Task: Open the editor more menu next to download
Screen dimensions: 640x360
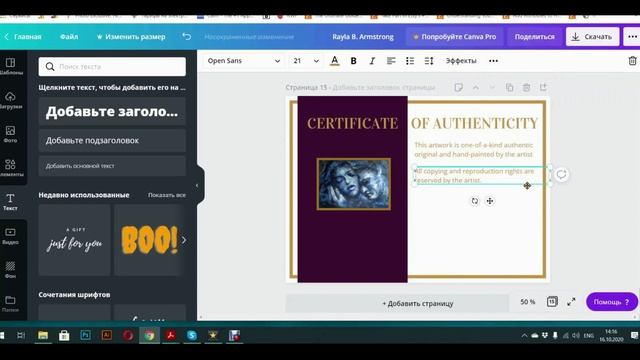Action: click(x=632, y=37)
